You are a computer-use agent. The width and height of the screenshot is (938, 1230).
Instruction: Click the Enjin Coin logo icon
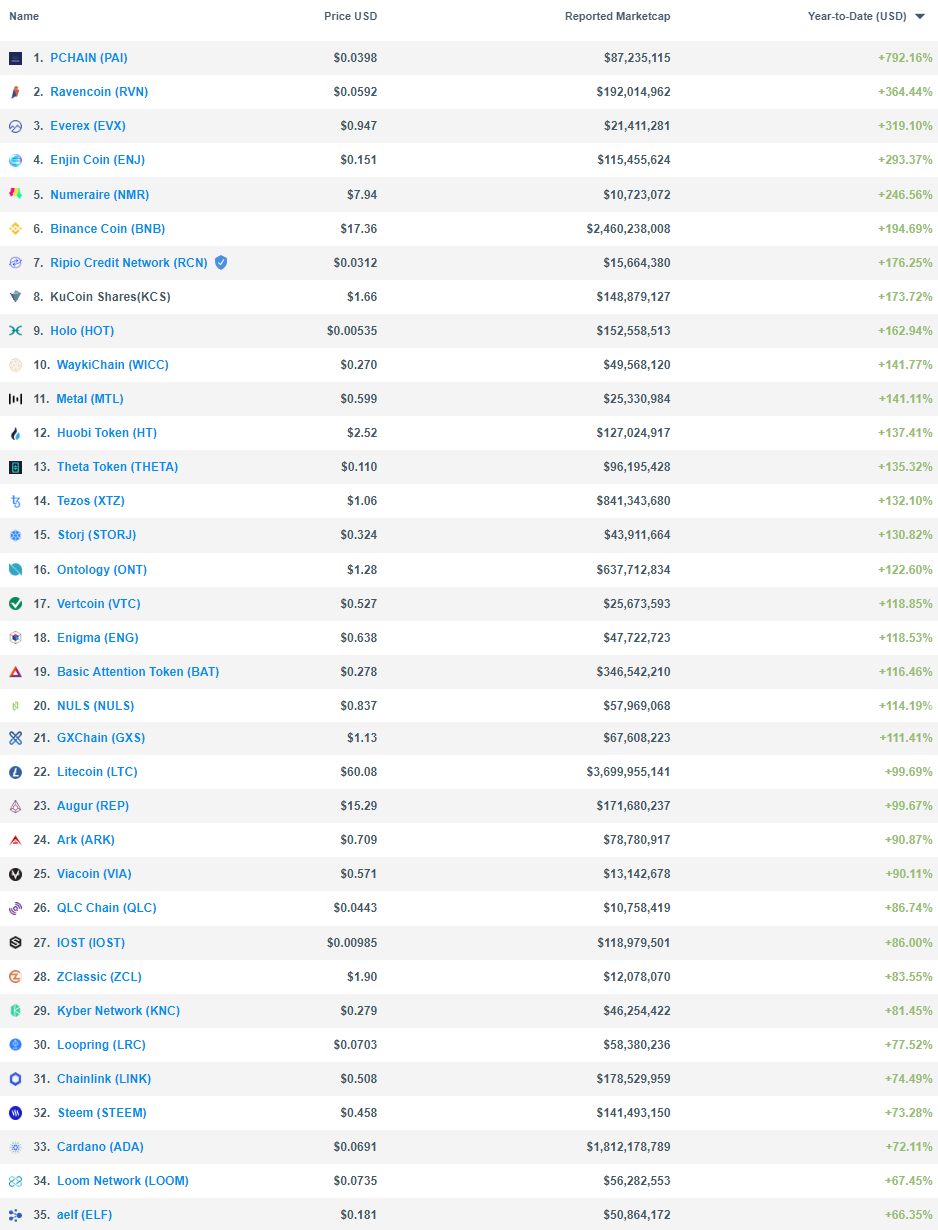(15, 160)
